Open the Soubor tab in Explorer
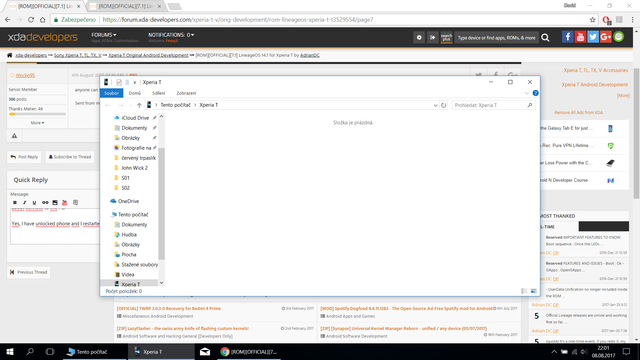The width and height of the screenshot is (640, 360). point(111,93)
